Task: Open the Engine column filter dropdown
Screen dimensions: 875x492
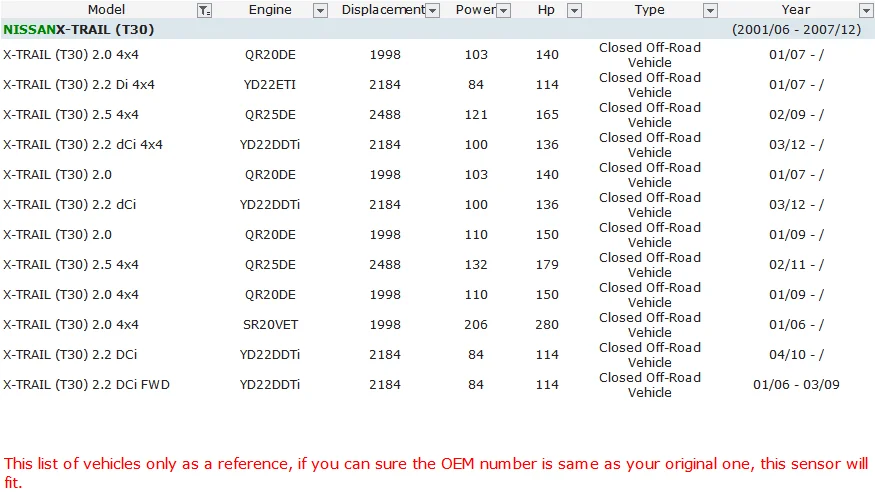Action: tap(320, 10)
